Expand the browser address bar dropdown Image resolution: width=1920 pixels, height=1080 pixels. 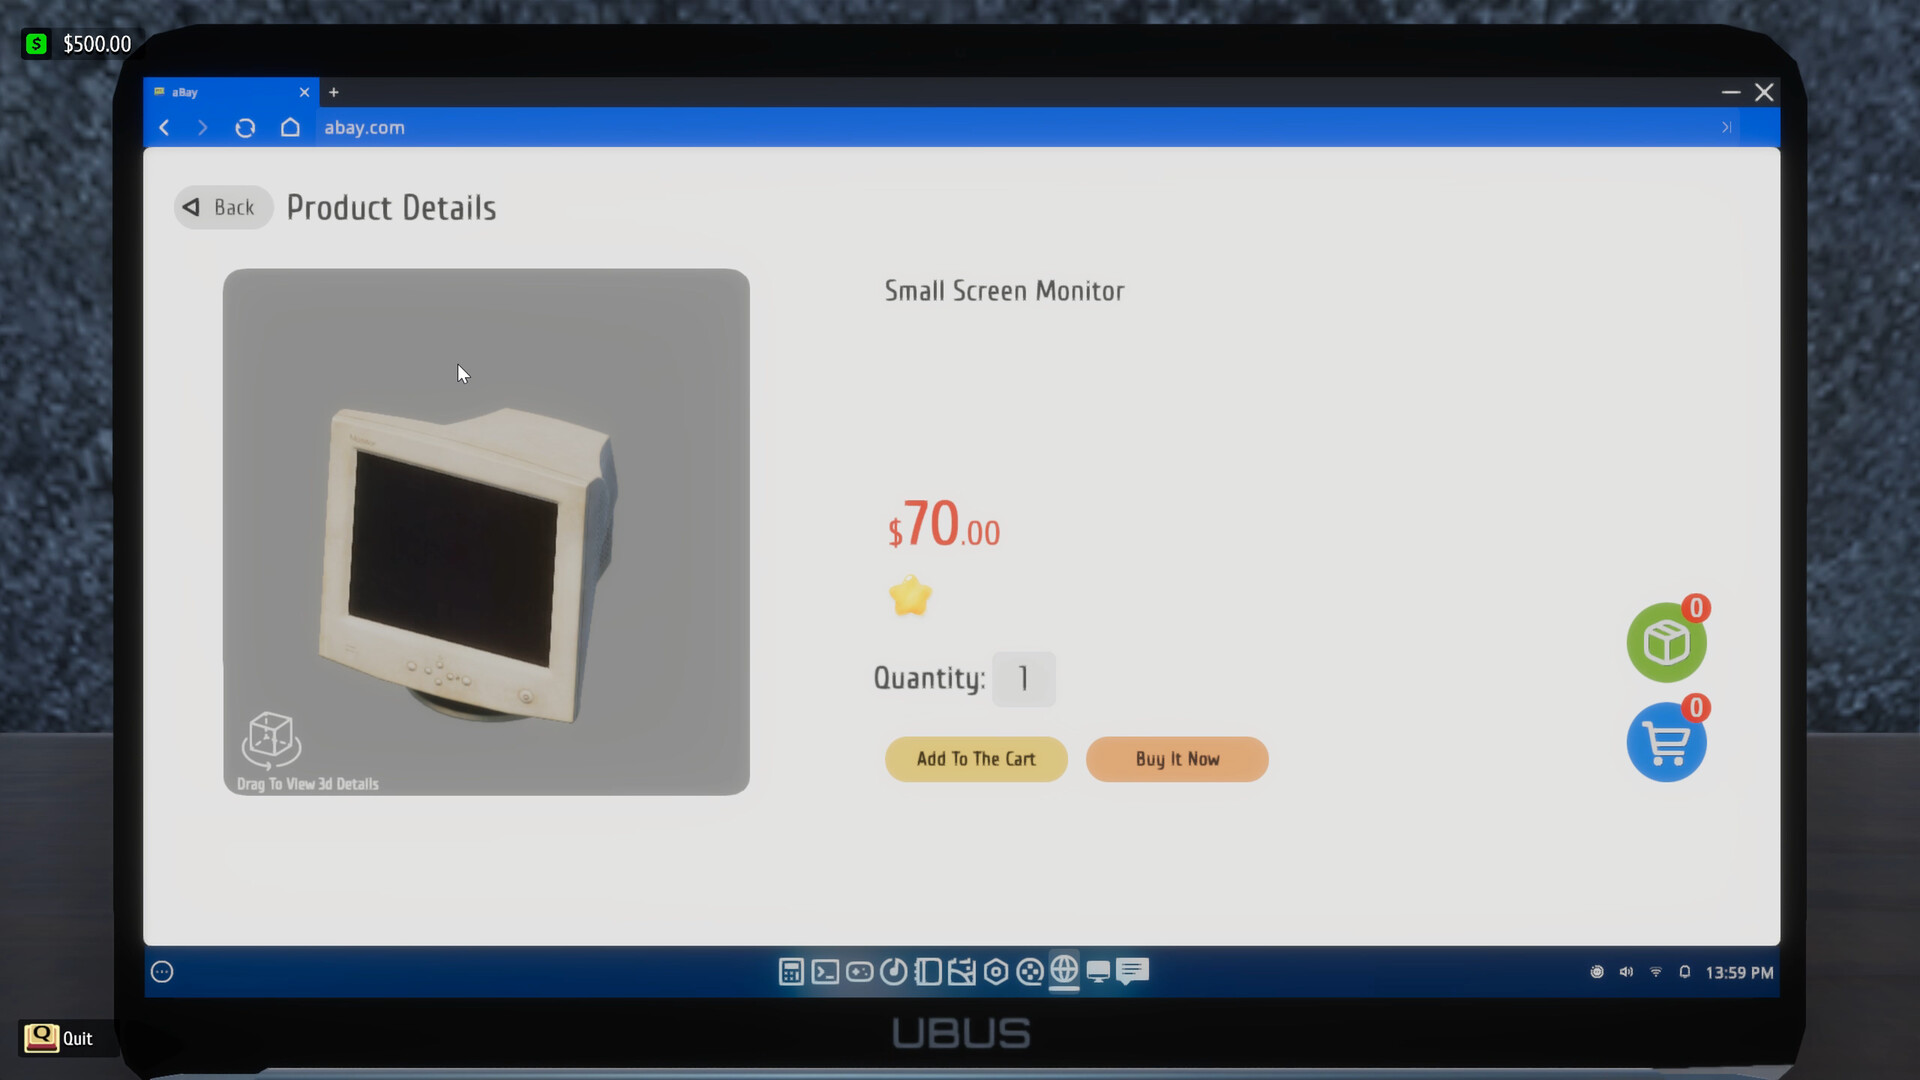(x=1724, y=127)
